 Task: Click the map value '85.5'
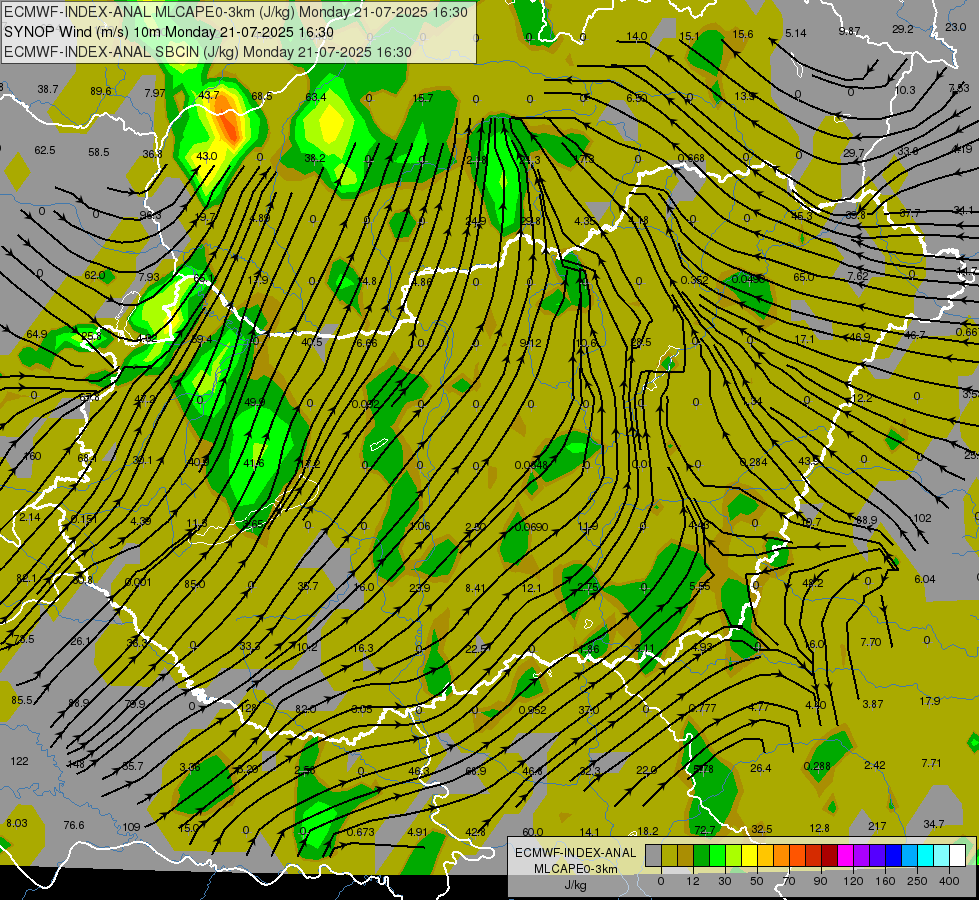pos(22,700)
